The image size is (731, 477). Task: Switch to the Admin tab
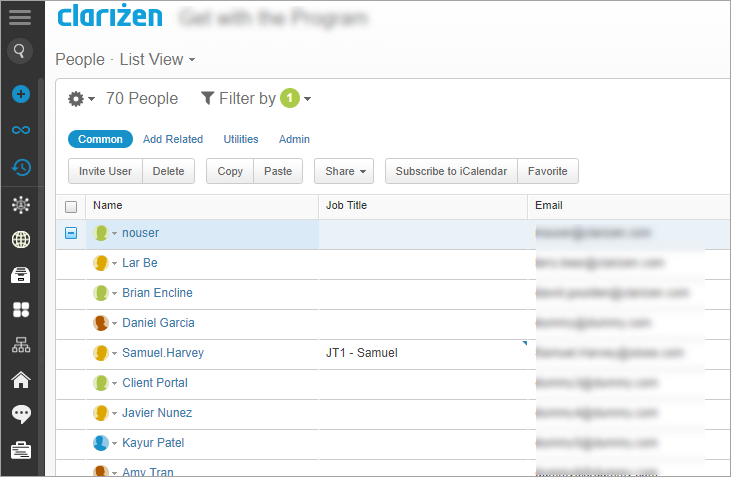tap(294, 139)
